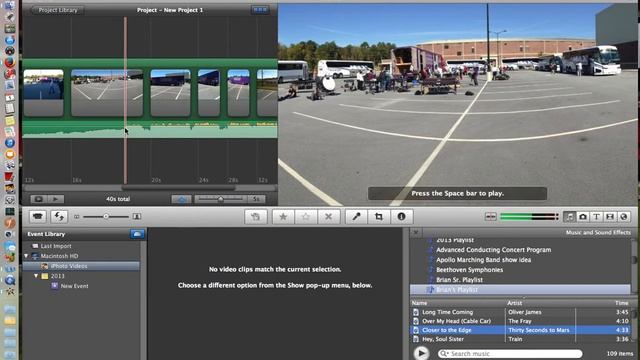Select the first clip thumbnail in project
640x360 pixels.
(x=43, y=93)
